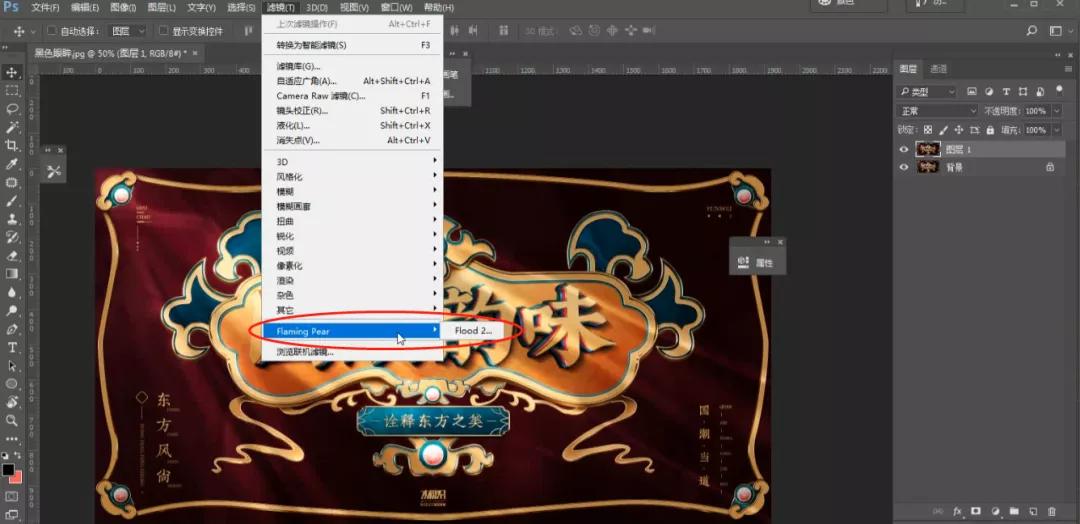
Task: Select the Flaming Pear menu entry
Action: (352, 331)
